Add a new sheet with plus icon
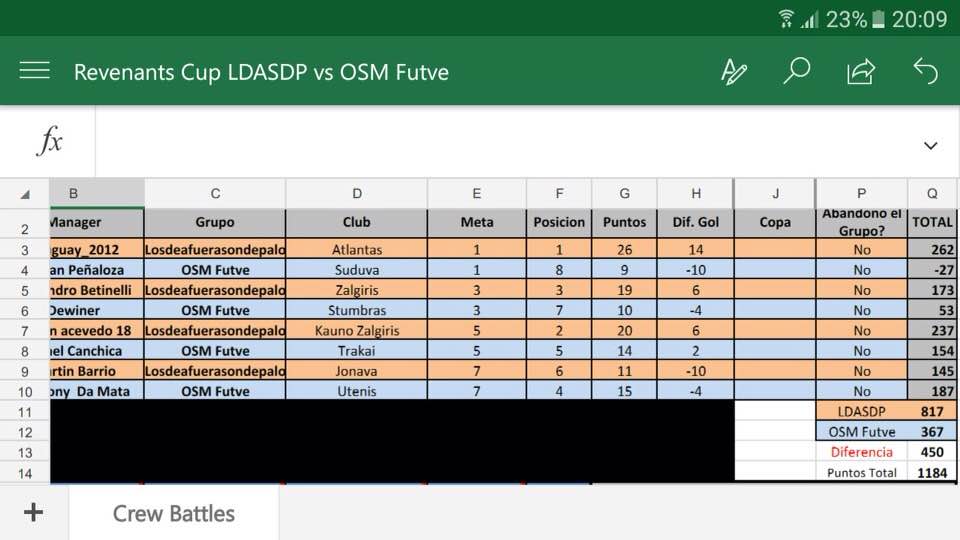This screenshot has height=540, width=960. coord(34,512)
